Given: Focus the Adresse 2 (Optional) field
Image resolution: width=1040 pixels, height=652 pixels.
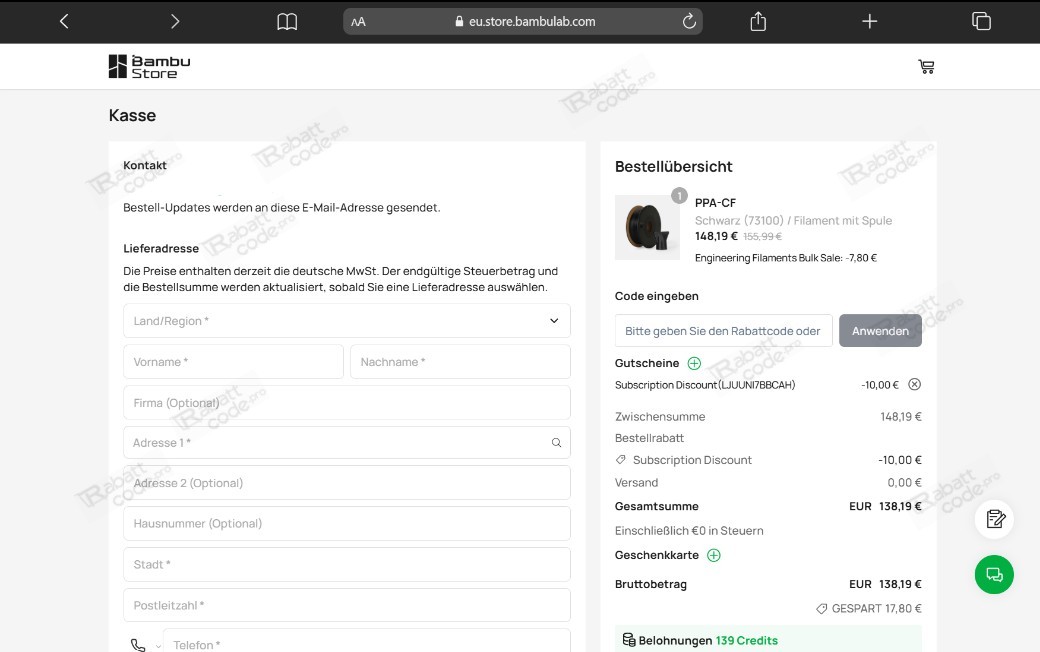Looking at the screenshot, I should pyautogui.click(x=347, y=483).
